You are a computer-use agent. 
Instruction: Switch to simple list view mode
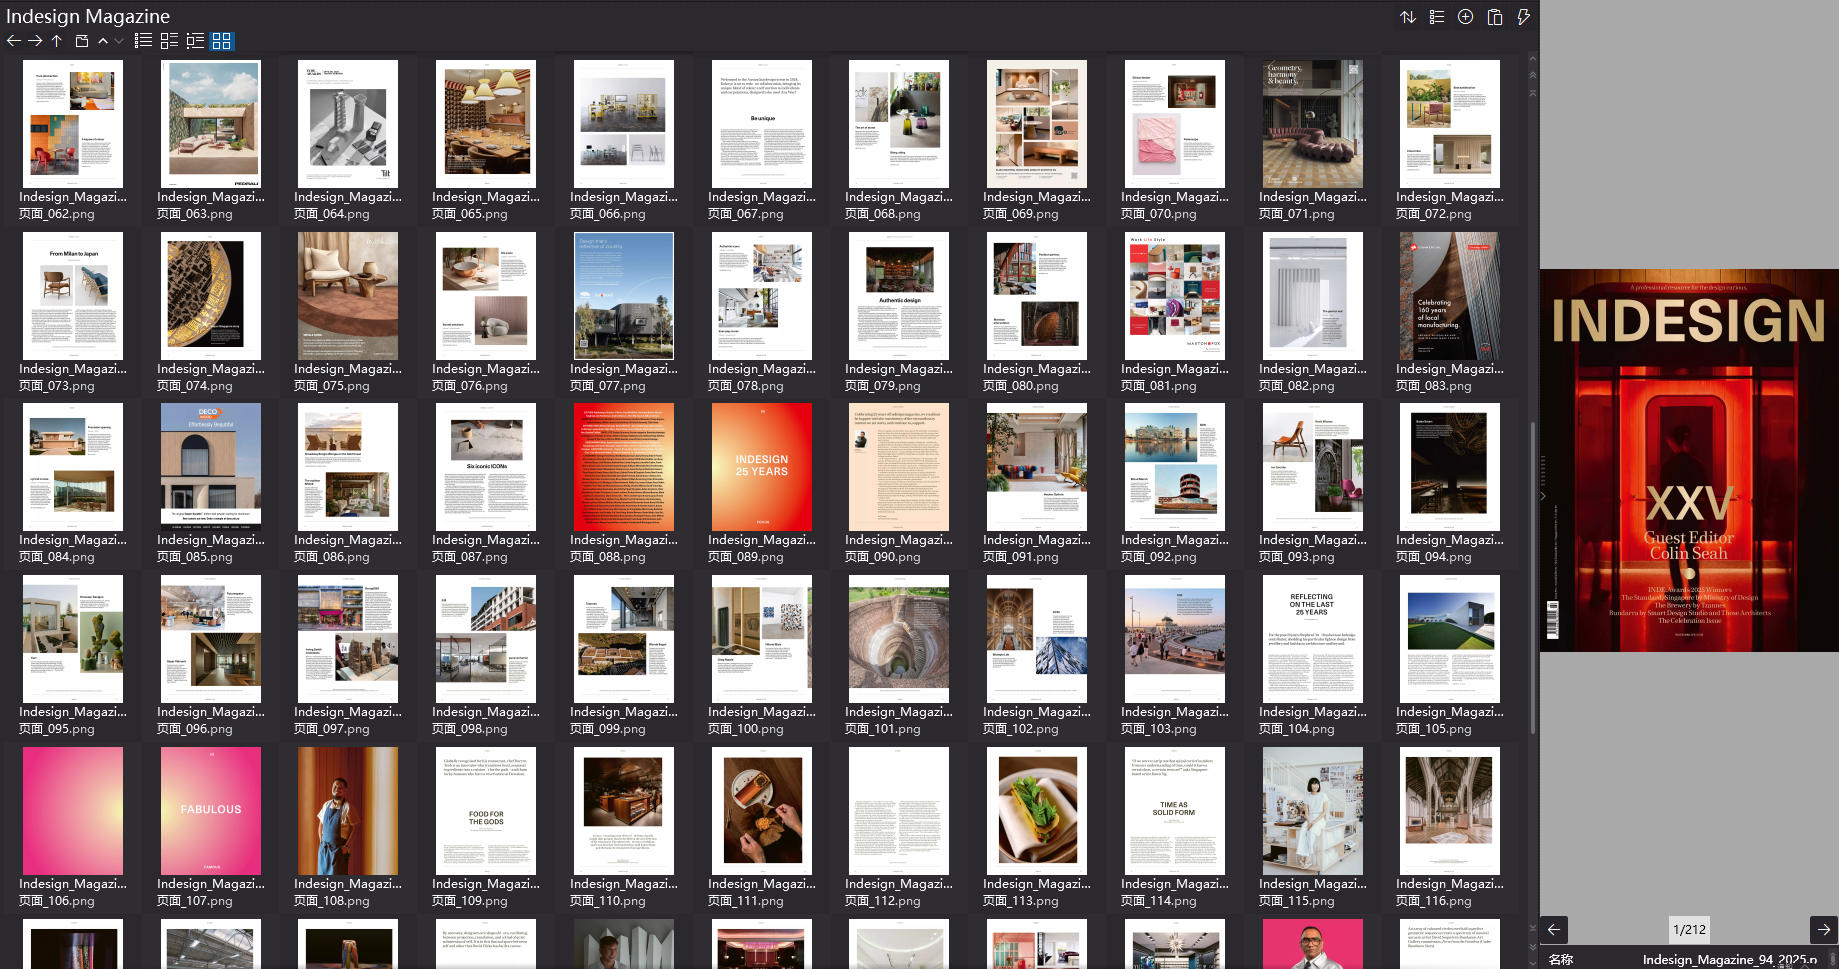[x=144, y=41]
